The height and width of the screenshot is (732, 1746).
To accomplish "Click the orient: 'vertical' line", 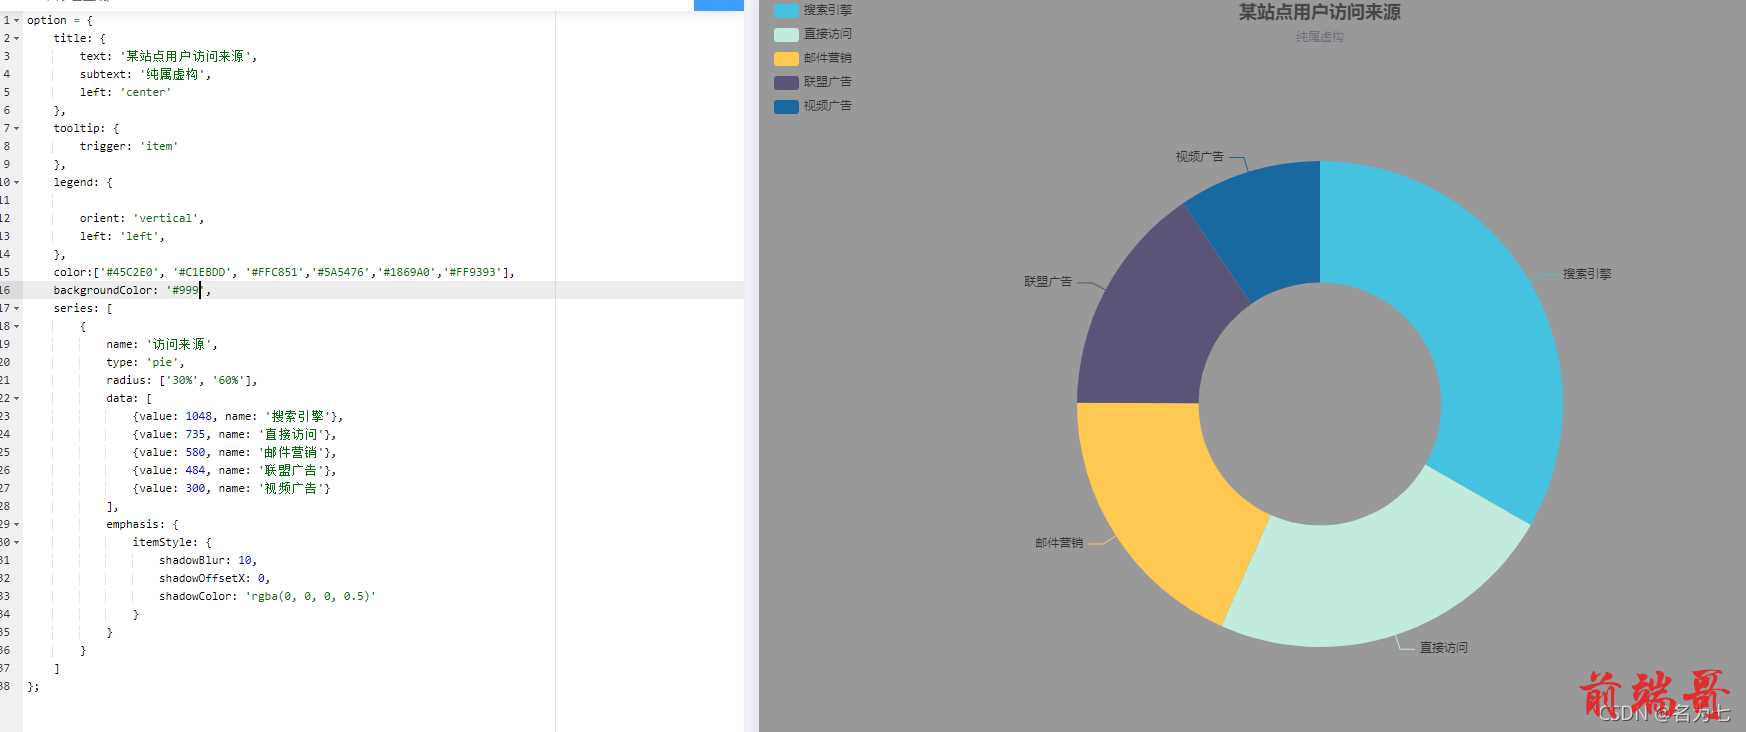I will pyautogui.click(x=142, y=218).
